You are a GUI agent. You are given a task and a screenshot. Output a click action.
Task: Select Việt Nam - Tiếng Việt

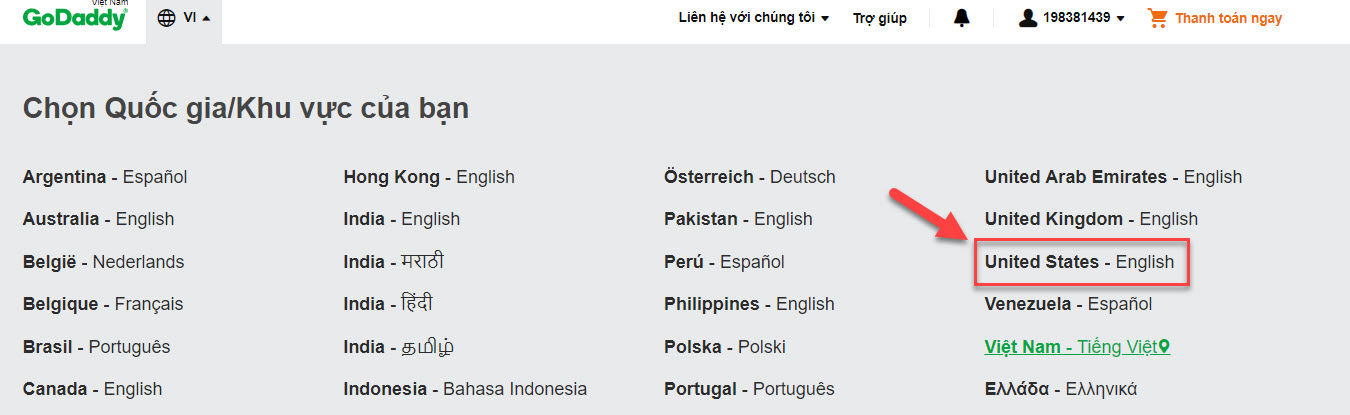pos(1070,347)
